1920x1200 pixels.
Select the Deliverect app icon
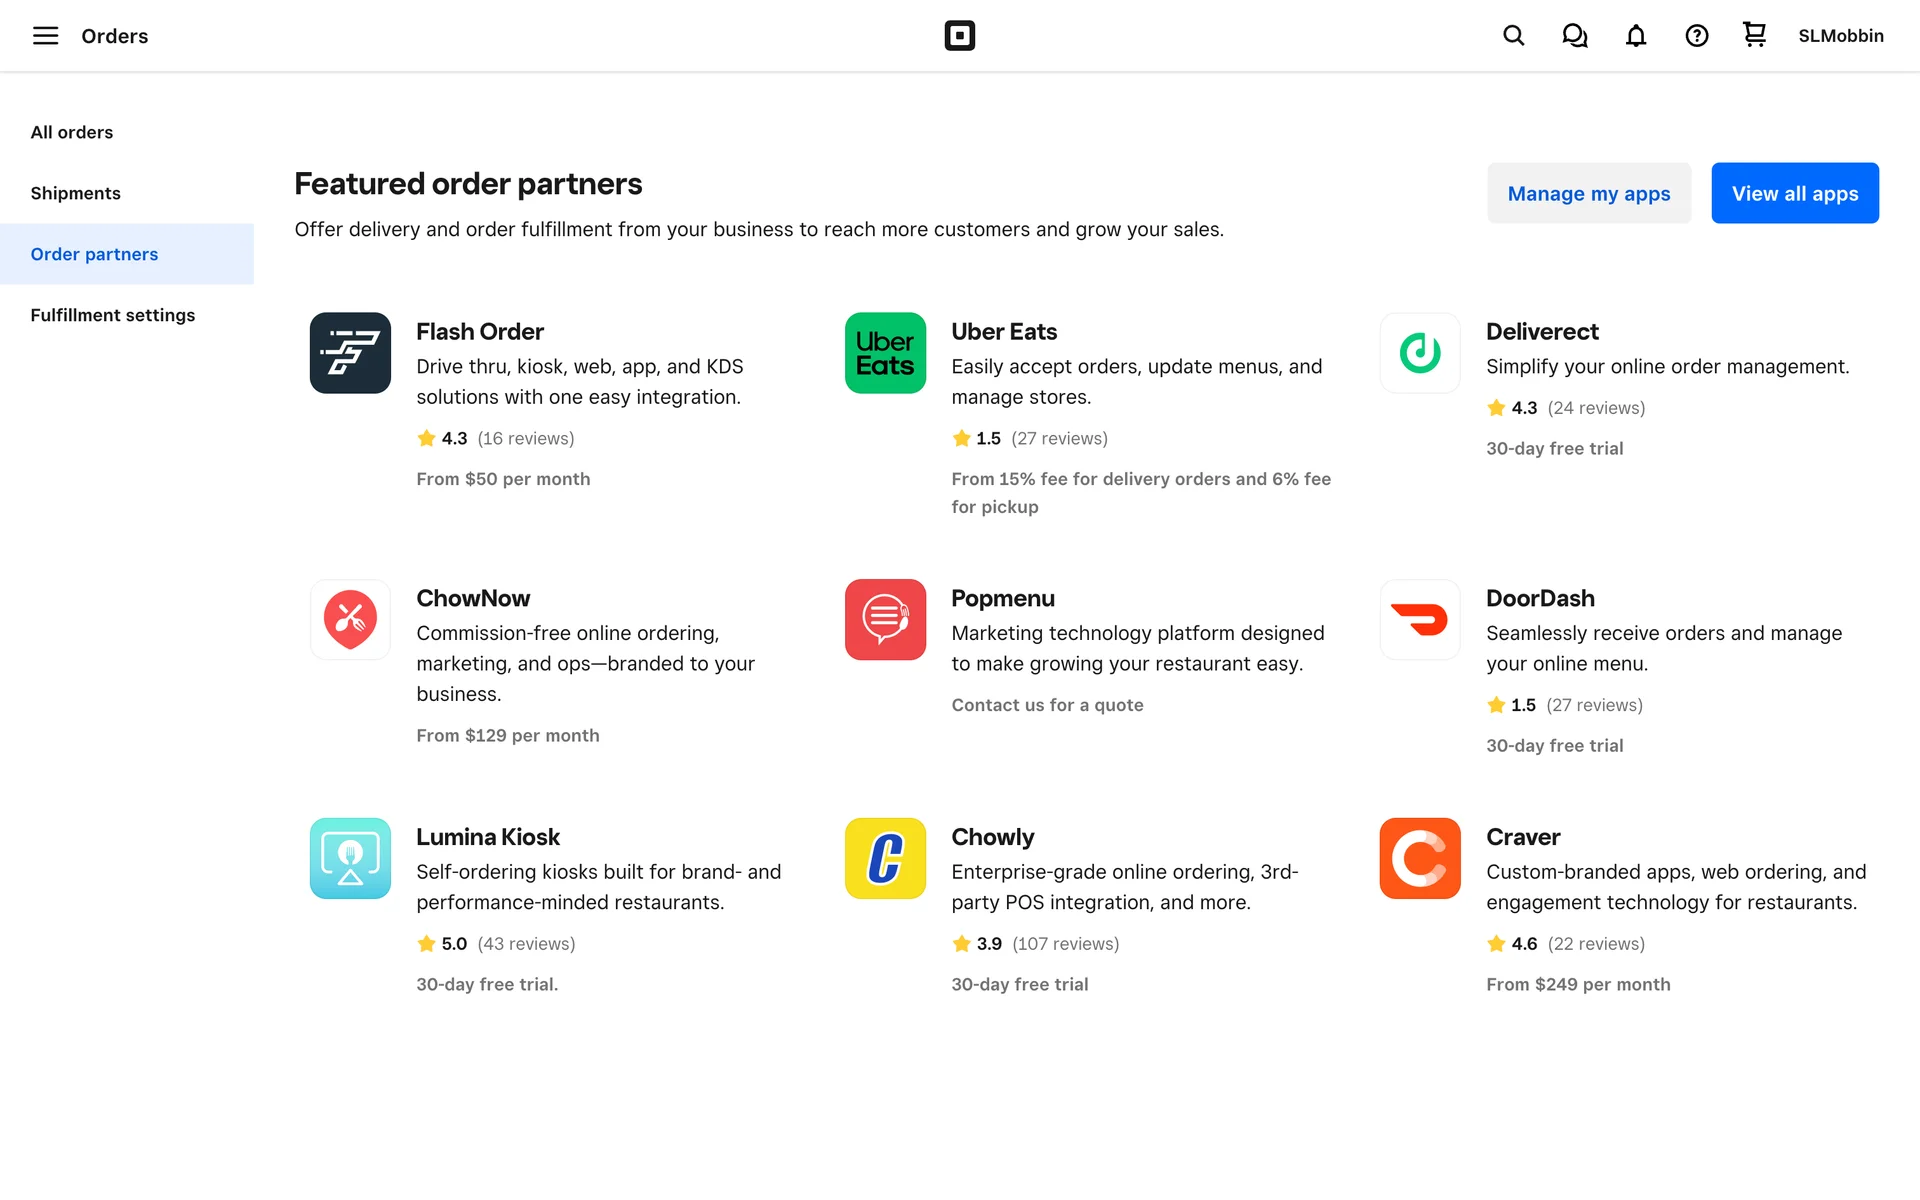1419,353
